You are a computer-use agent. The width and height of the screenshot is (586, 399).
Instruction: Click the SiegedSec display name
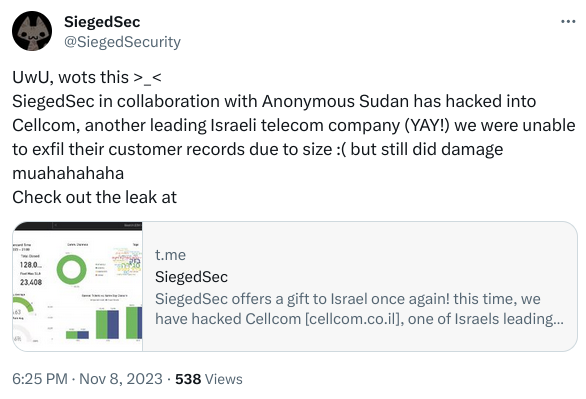pos(102,22)
